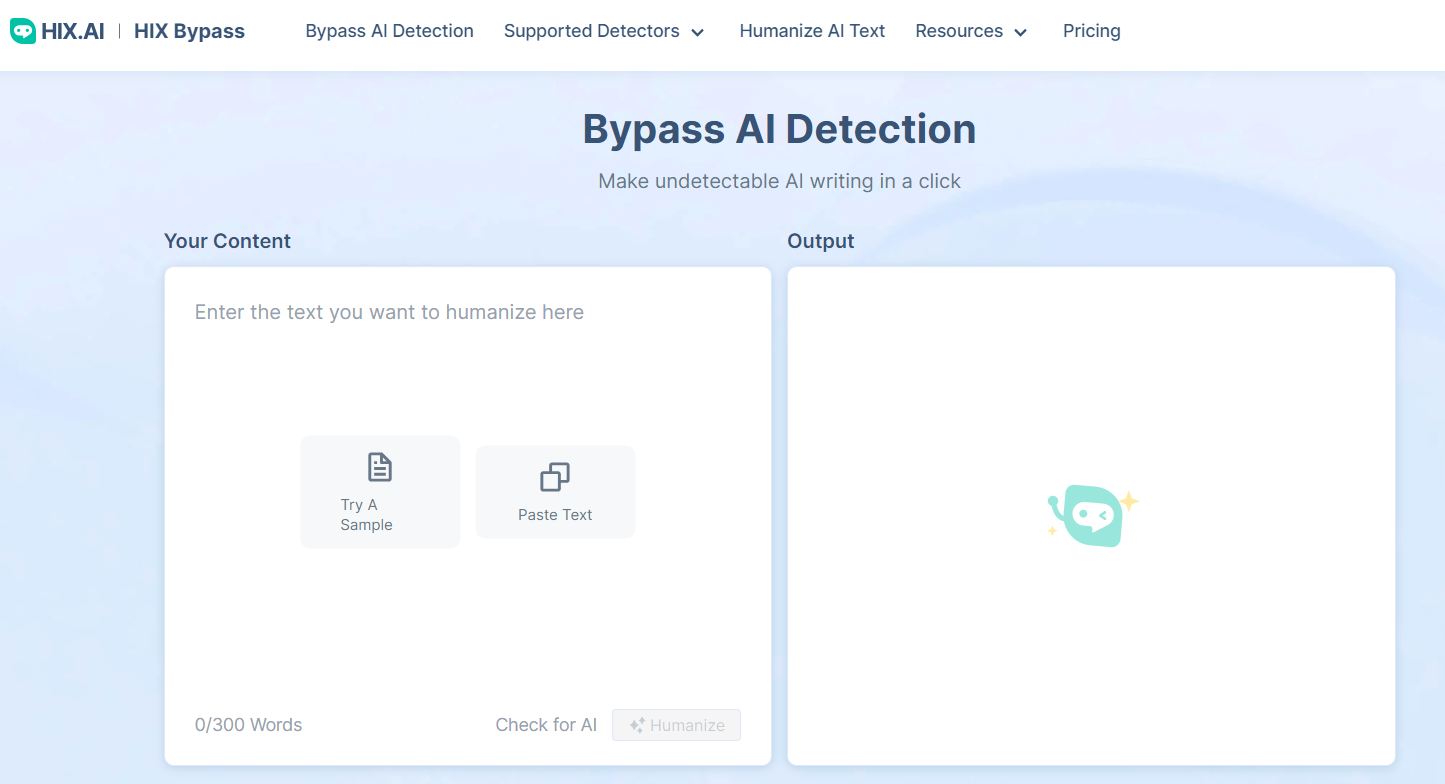Click the chevron next to Supported Detectors

point(697,32)
